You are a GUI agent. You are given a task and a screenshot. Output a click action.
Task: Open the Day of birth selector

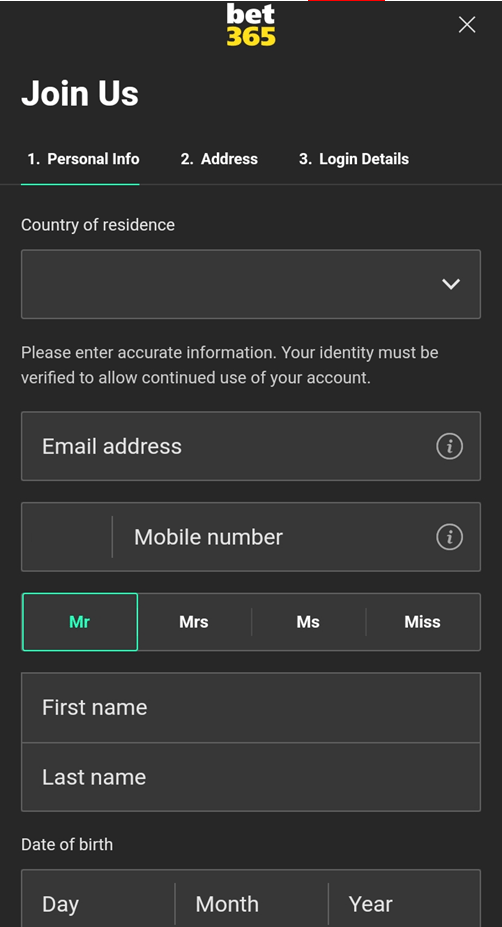(98, 900)
